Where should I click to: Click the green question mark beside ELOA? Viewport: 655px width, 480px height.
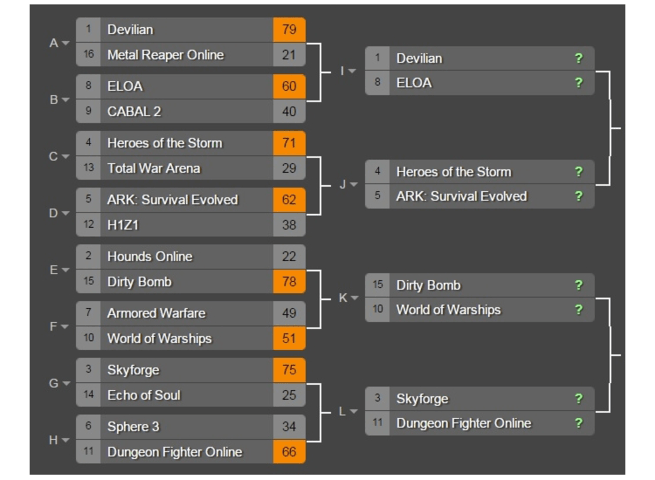coord(579,83)
